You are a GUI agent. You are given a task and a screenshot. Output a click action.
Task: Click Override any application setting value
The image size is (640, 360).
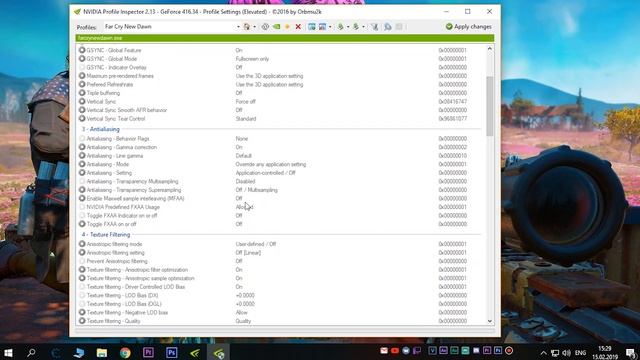[271, 164]
